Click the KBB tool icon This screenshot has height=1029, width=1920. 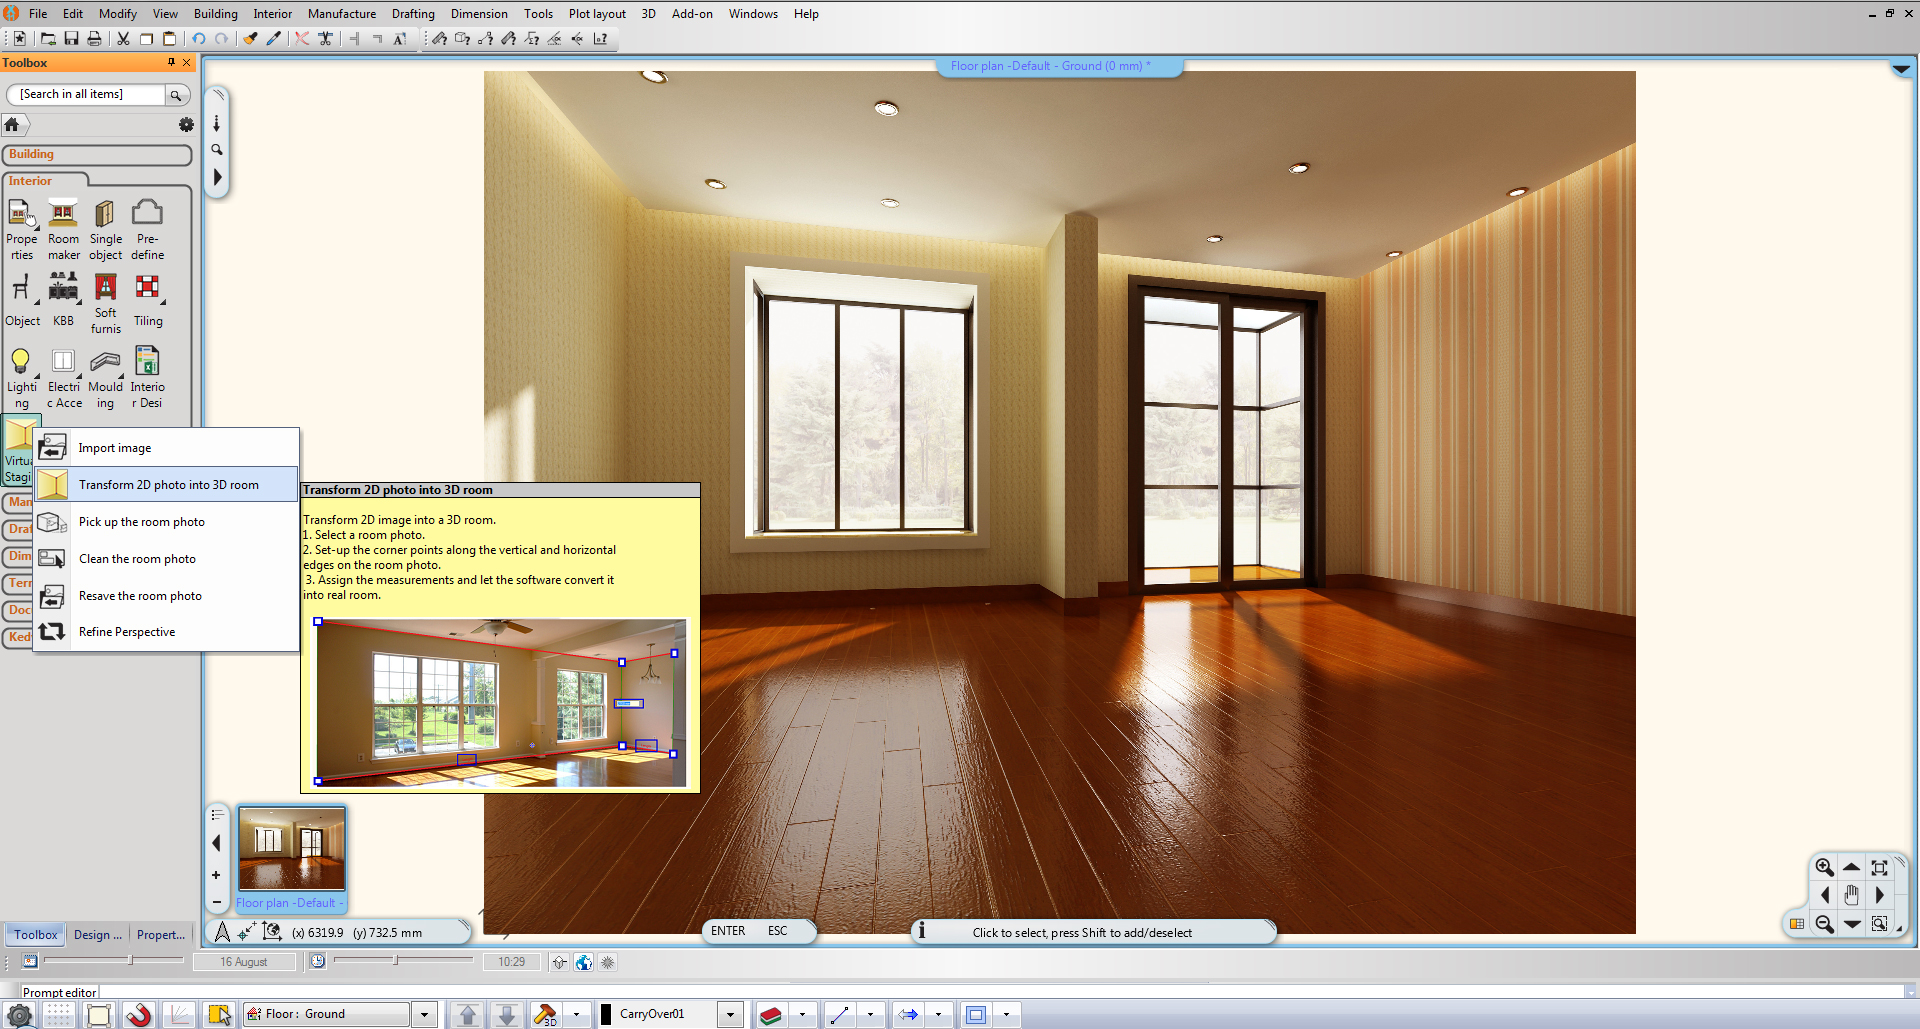point(63,289)
